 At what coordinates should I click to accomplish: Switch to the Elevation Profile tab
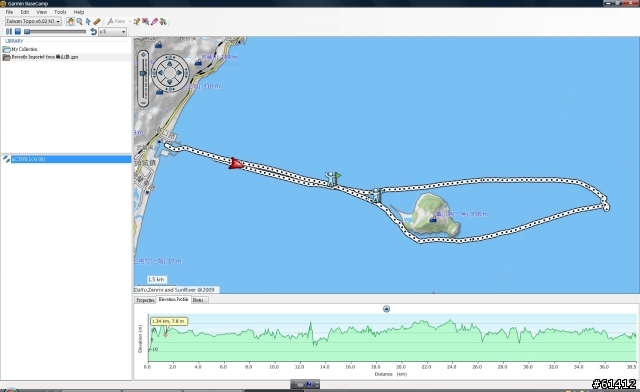173,299
